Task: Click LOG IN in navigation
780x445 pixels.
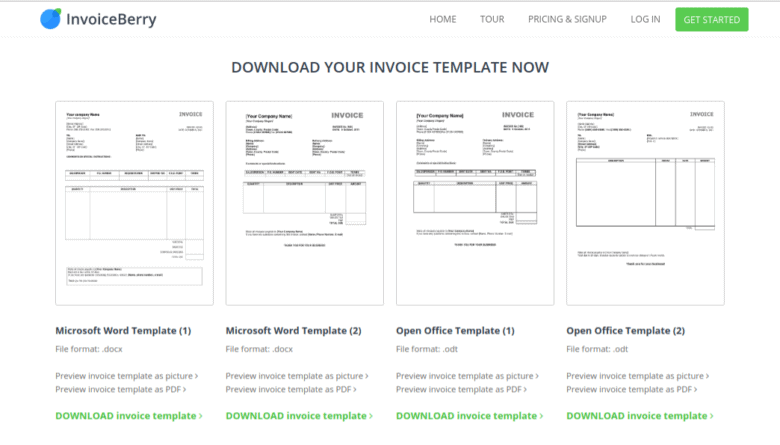Action: (645, 19)
